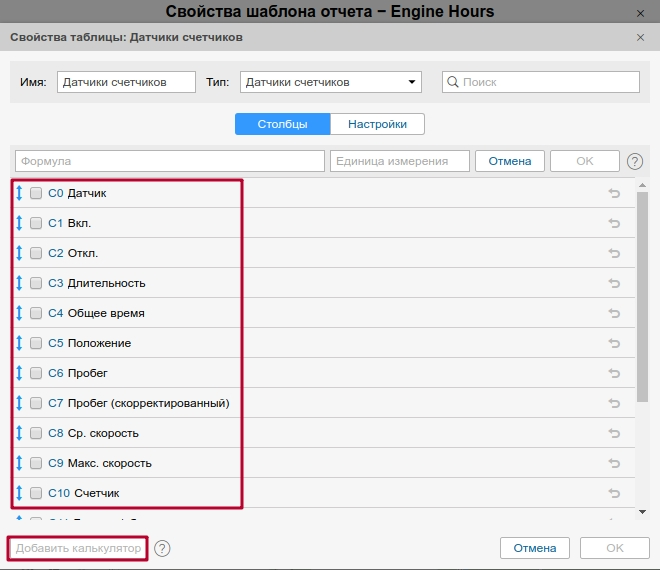
Task: Click the help question mark next to the formula OK button
Action: click(x=635, y=161)
